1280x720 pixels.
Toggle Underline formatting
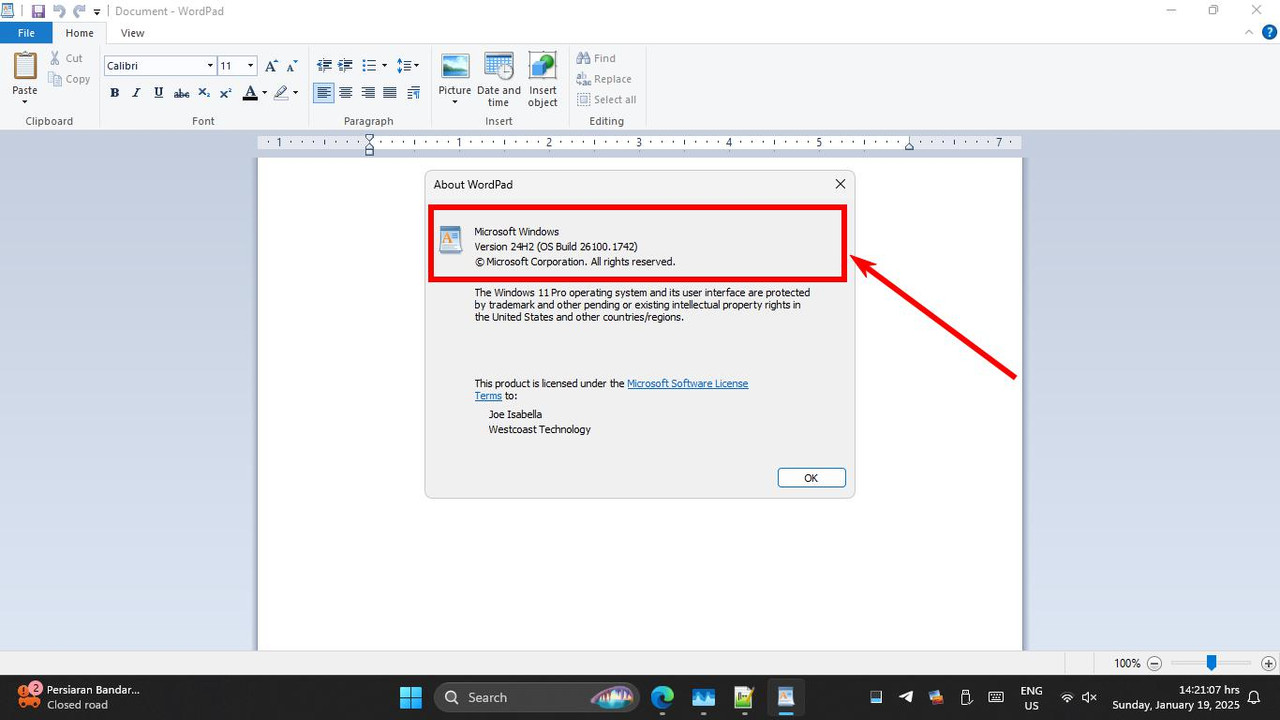158,93
